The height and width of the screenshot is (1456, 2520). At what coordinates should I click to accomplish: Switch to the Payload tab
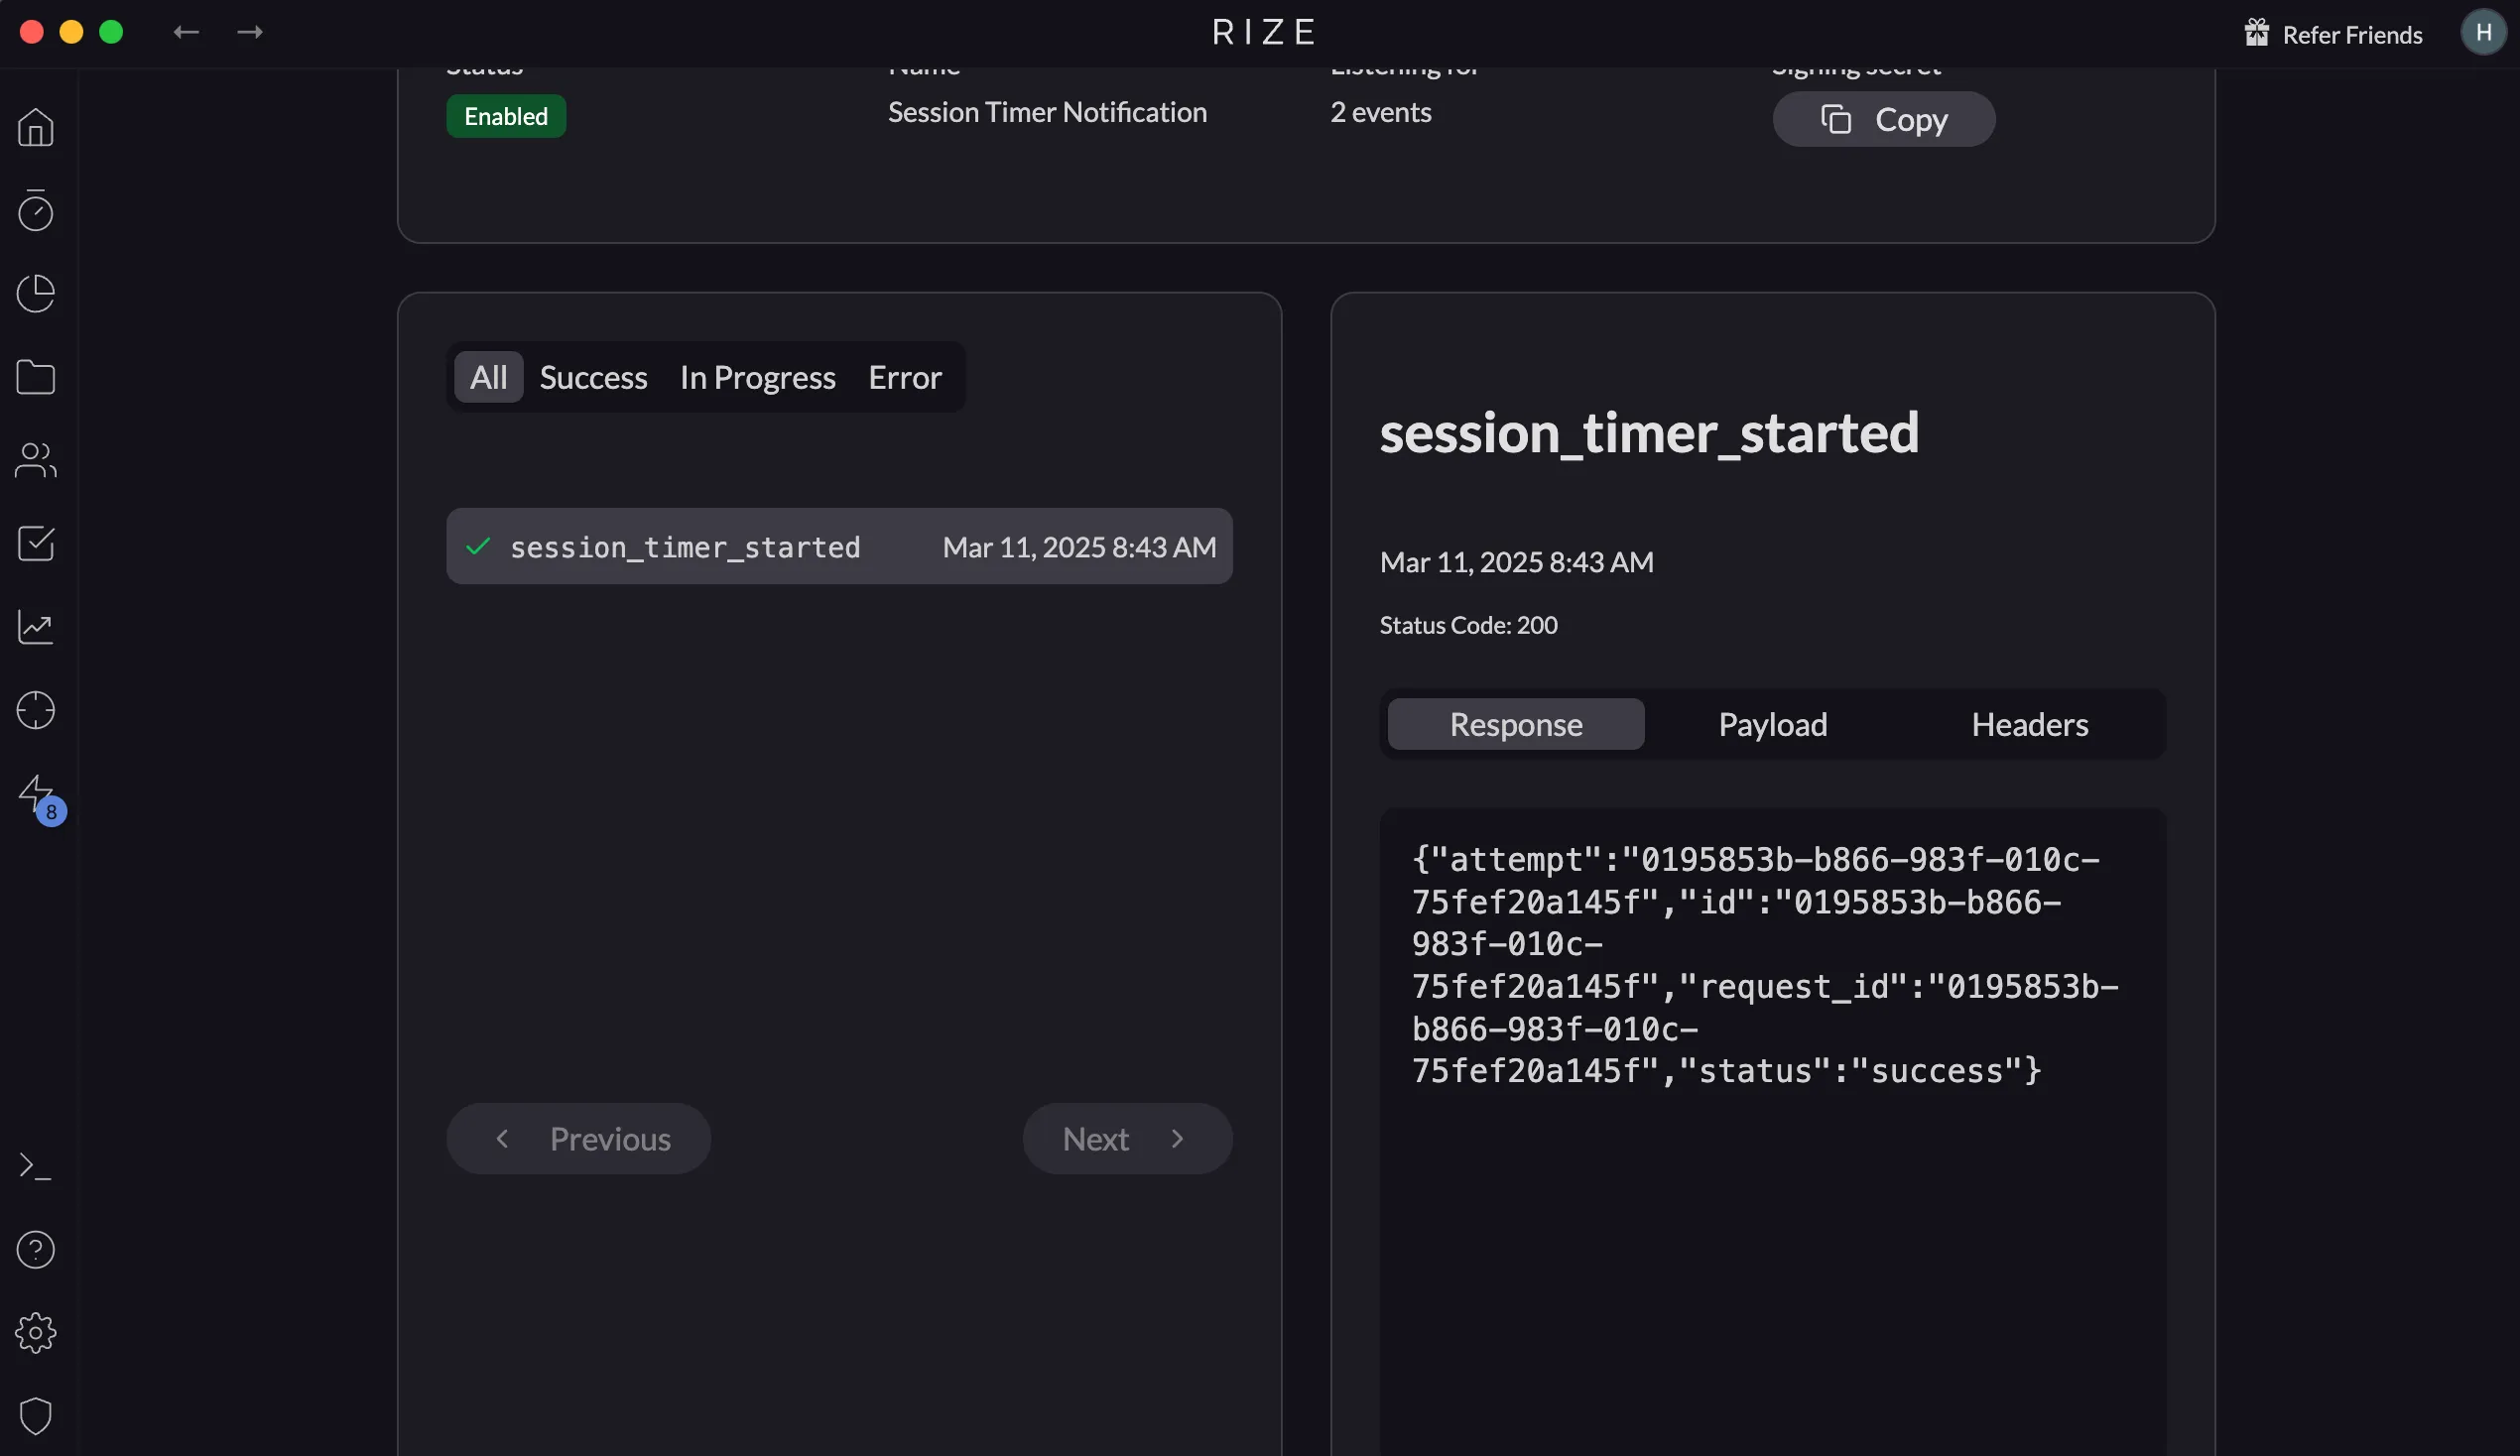(x=1772, y=724)
